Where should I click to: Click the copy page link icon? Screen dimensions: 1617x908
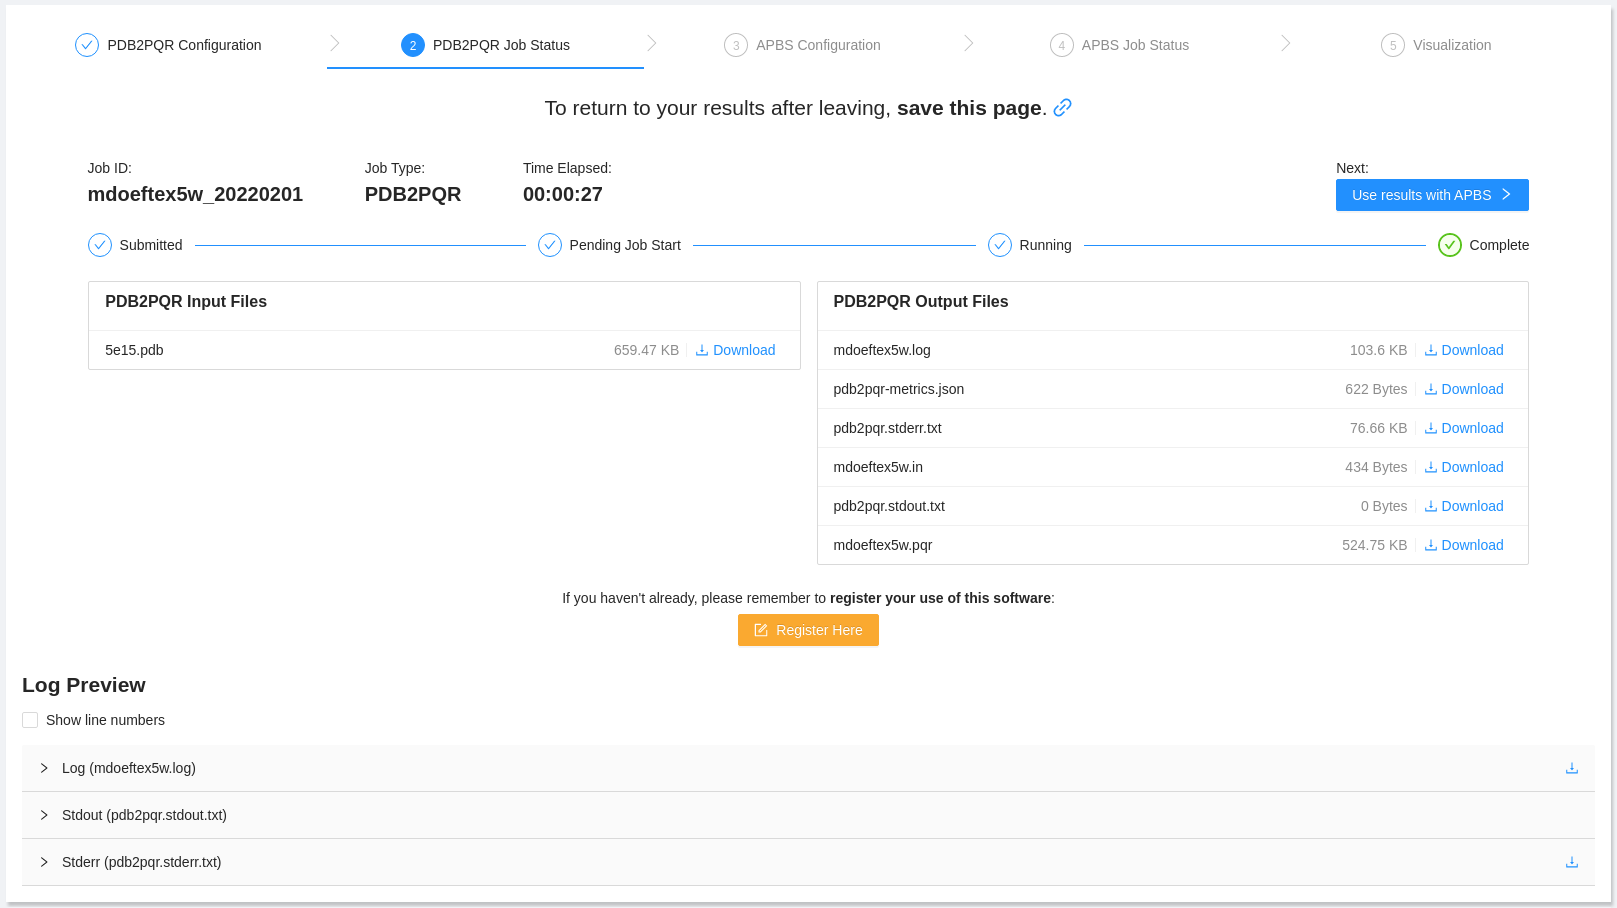(1063, 107)
